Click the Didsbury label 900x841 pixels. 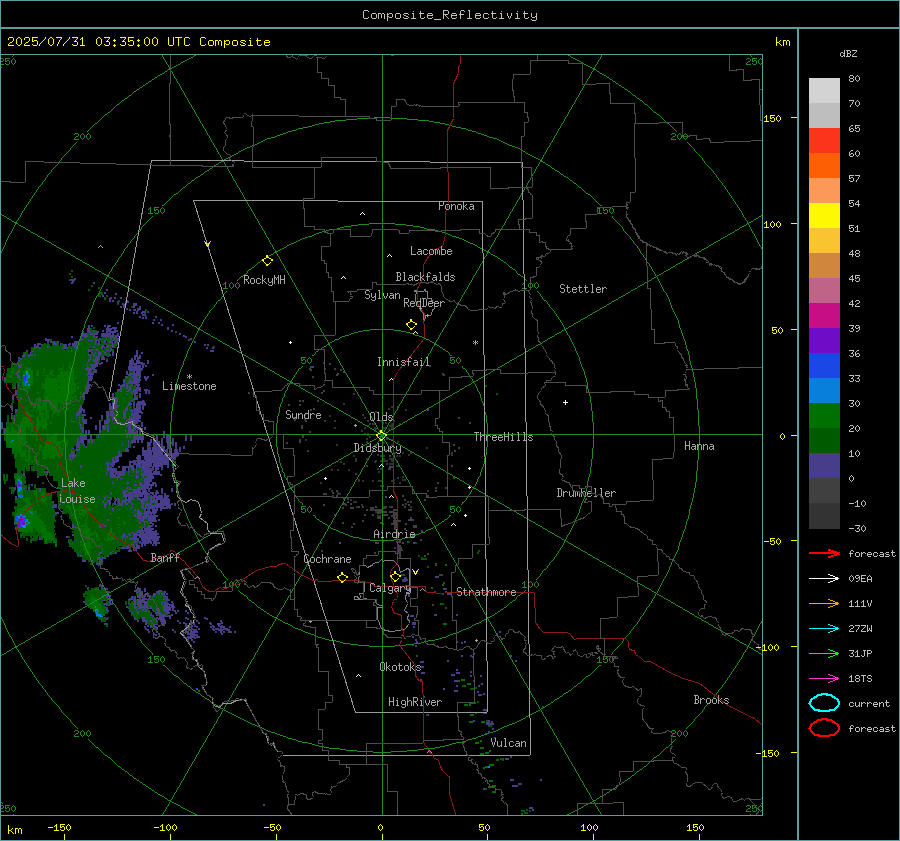(377, 448)
